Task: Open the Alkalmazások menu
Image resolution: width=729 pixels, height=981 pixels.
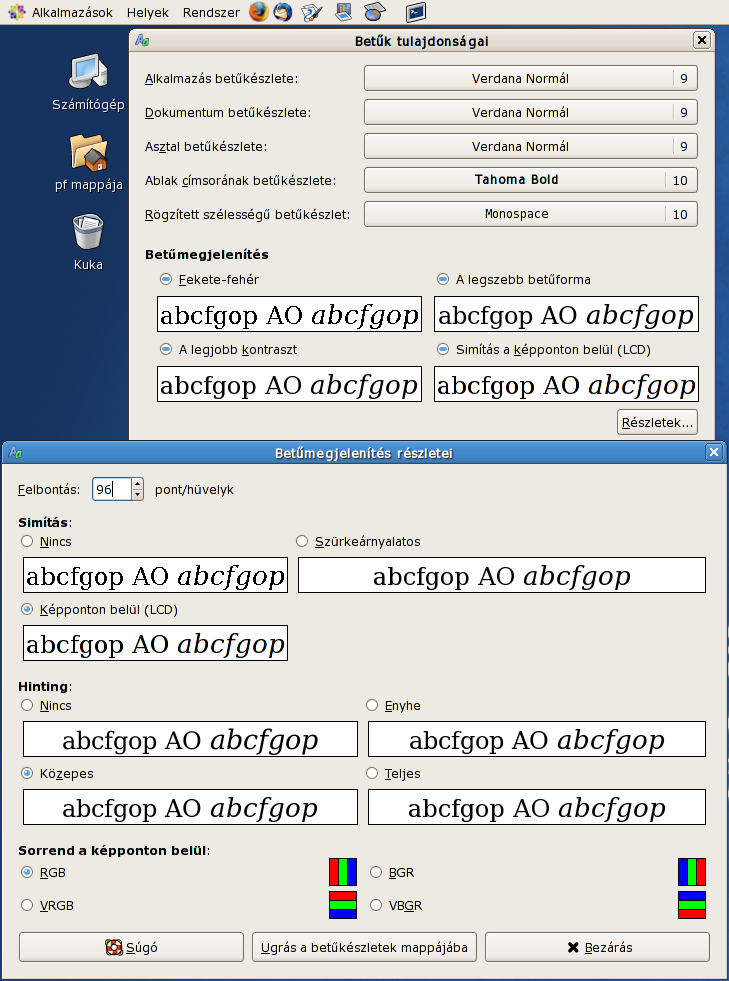Action: (x=62, y=13)
